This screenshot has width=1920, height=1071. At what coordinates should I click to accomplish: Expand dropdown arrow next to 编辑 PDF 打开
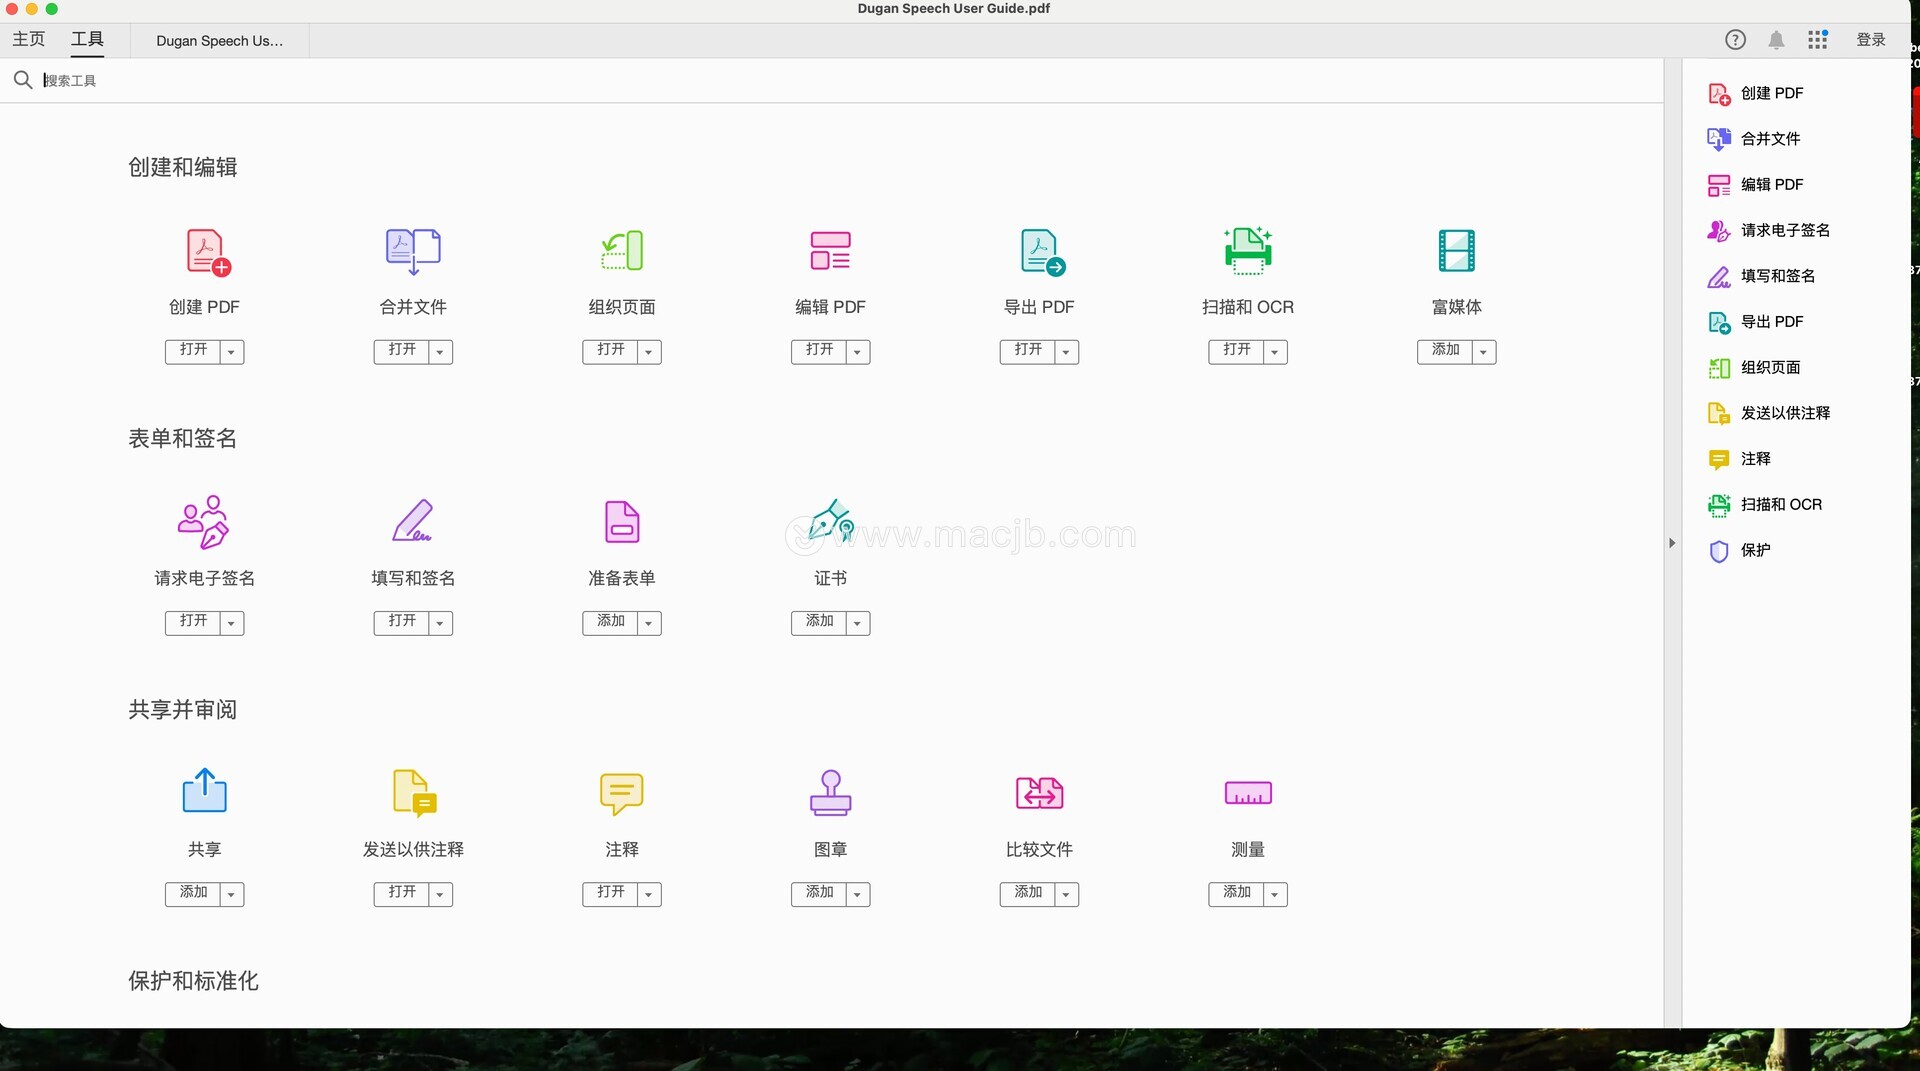point(858,352)
